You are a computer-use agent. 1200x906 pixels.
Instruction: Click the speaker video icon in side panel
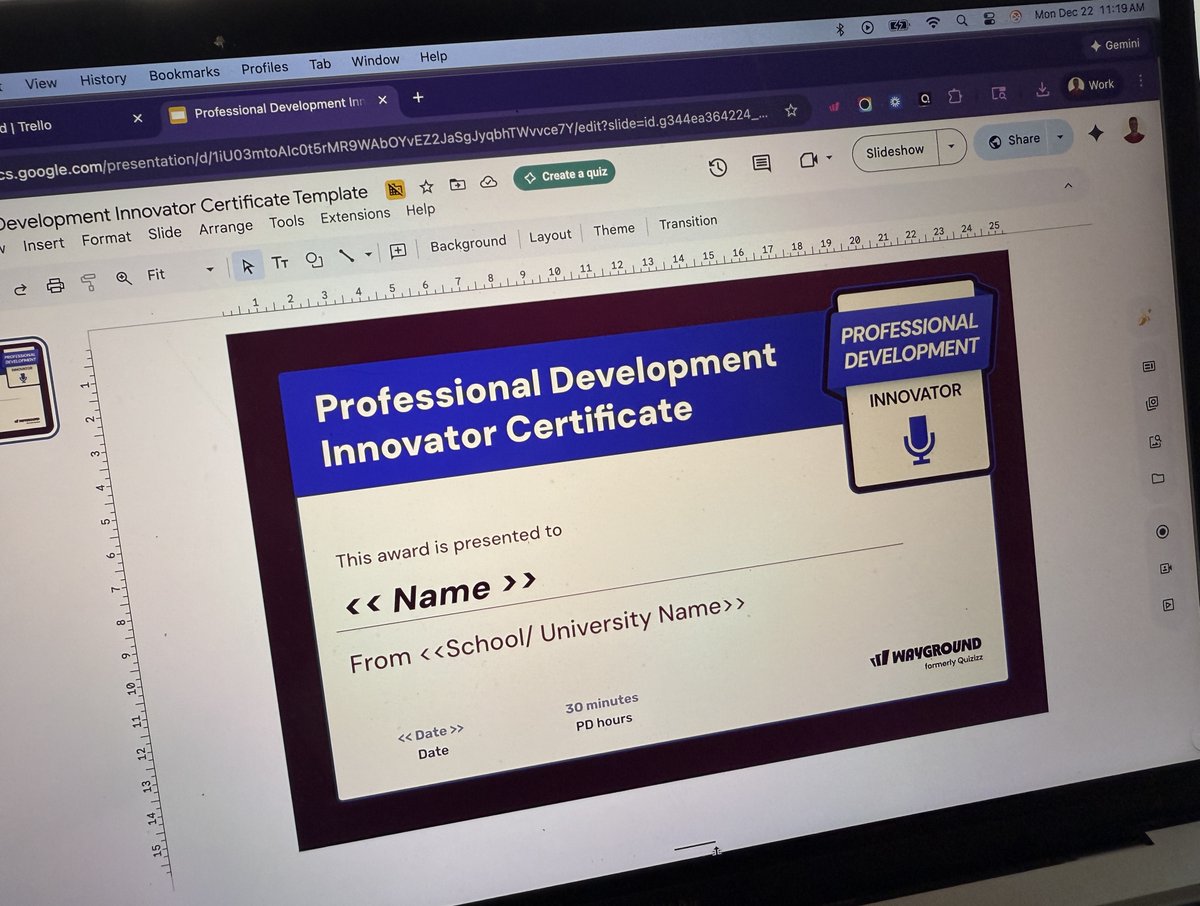point(1165,568)
